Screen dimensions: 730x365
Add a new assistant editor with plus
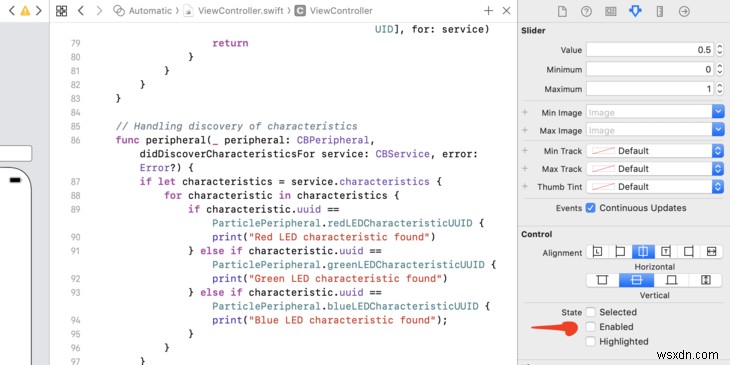(x=488, y=11)
